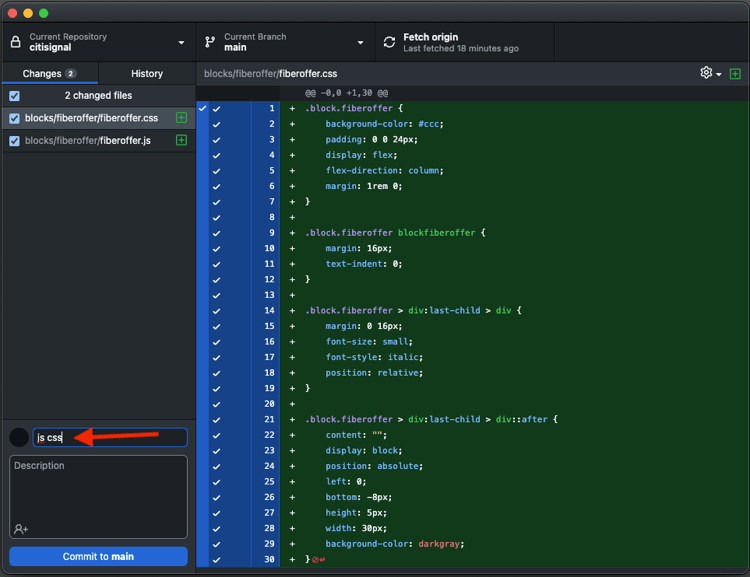Click added-file icon for fiberoffer.css

tap(181, 118)
